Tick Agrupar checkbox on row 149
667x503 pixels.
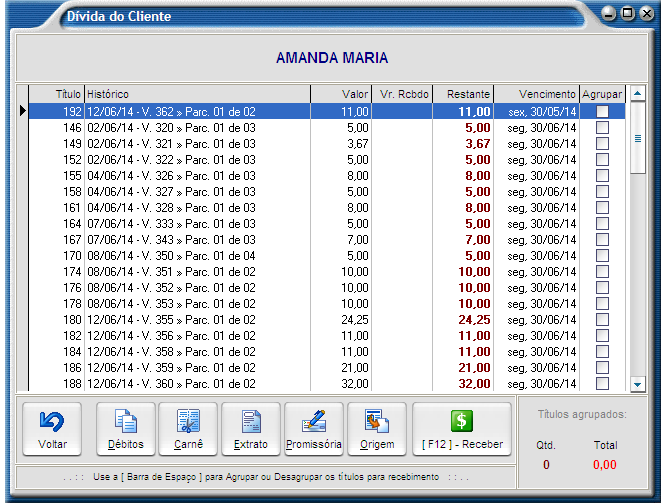point(602,143)
